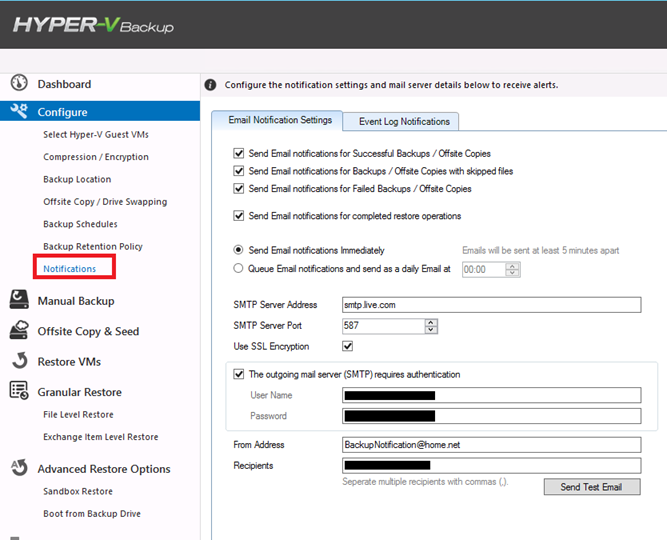Click the daily email time field
This screenshot has height=540, width=667.
(484, 269)
